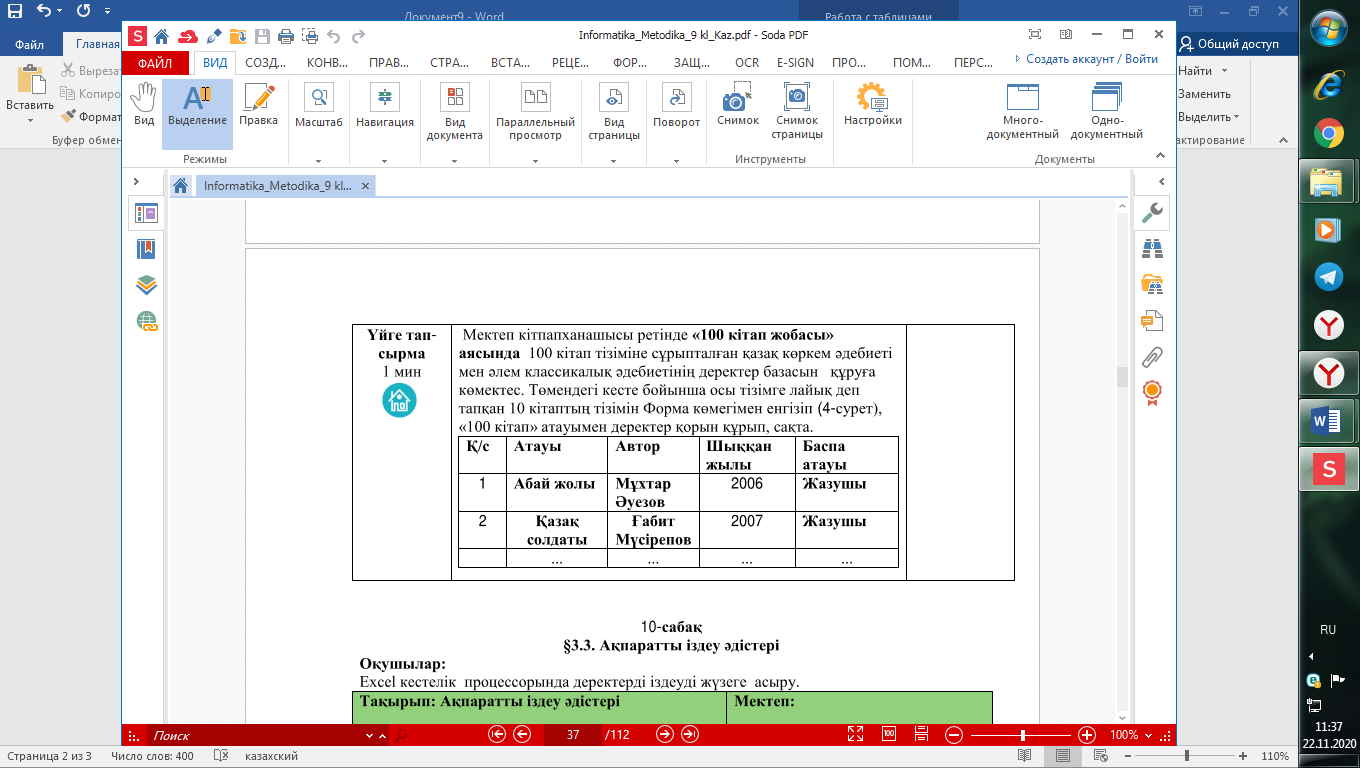Expand the Вид страницы dropdown
The image size is (1360, 768).
click(613, 160)
